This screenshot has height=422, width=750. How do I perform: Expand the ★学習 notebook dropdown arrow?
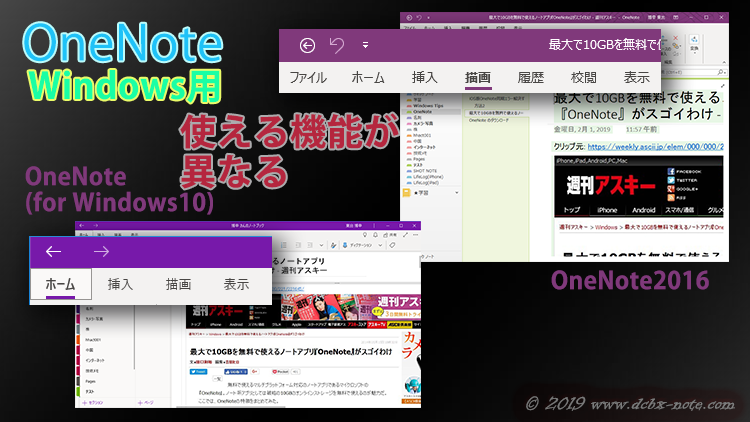coord(457,193)
